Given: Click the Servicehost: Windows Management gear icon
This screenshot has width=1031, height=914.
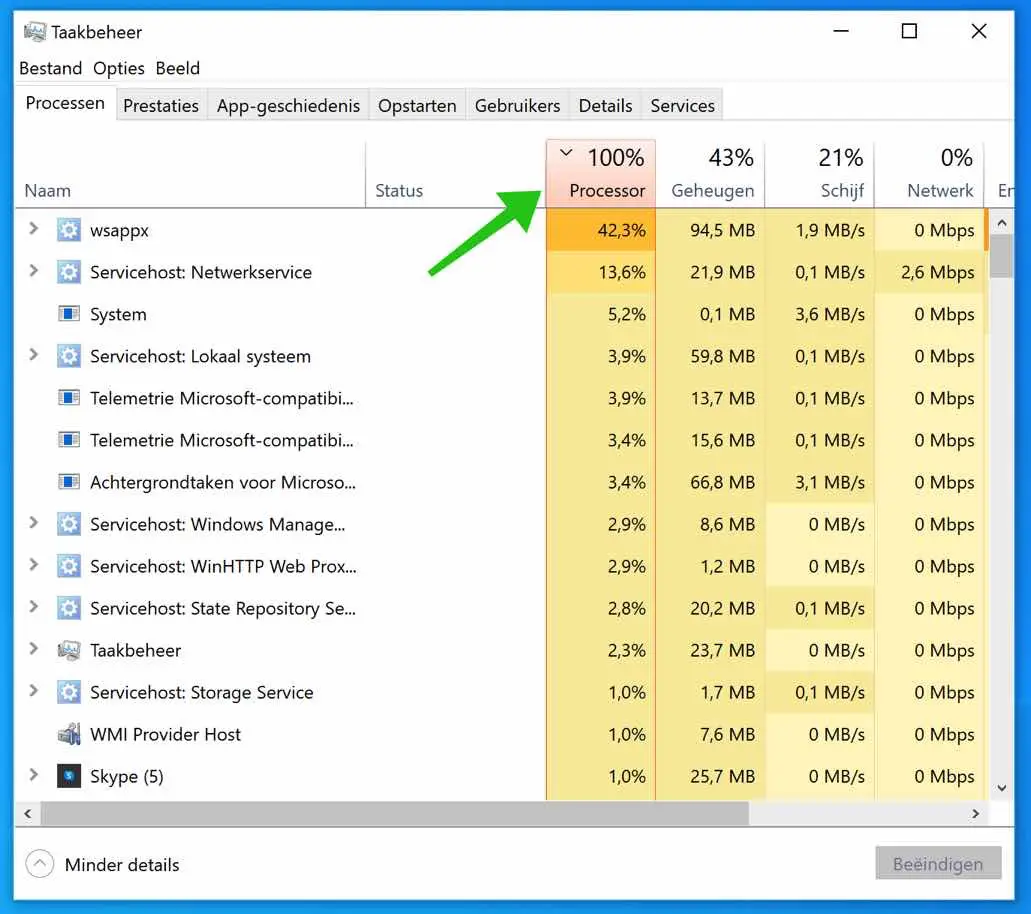Looking at the screenshot, I should coord(68,524).
